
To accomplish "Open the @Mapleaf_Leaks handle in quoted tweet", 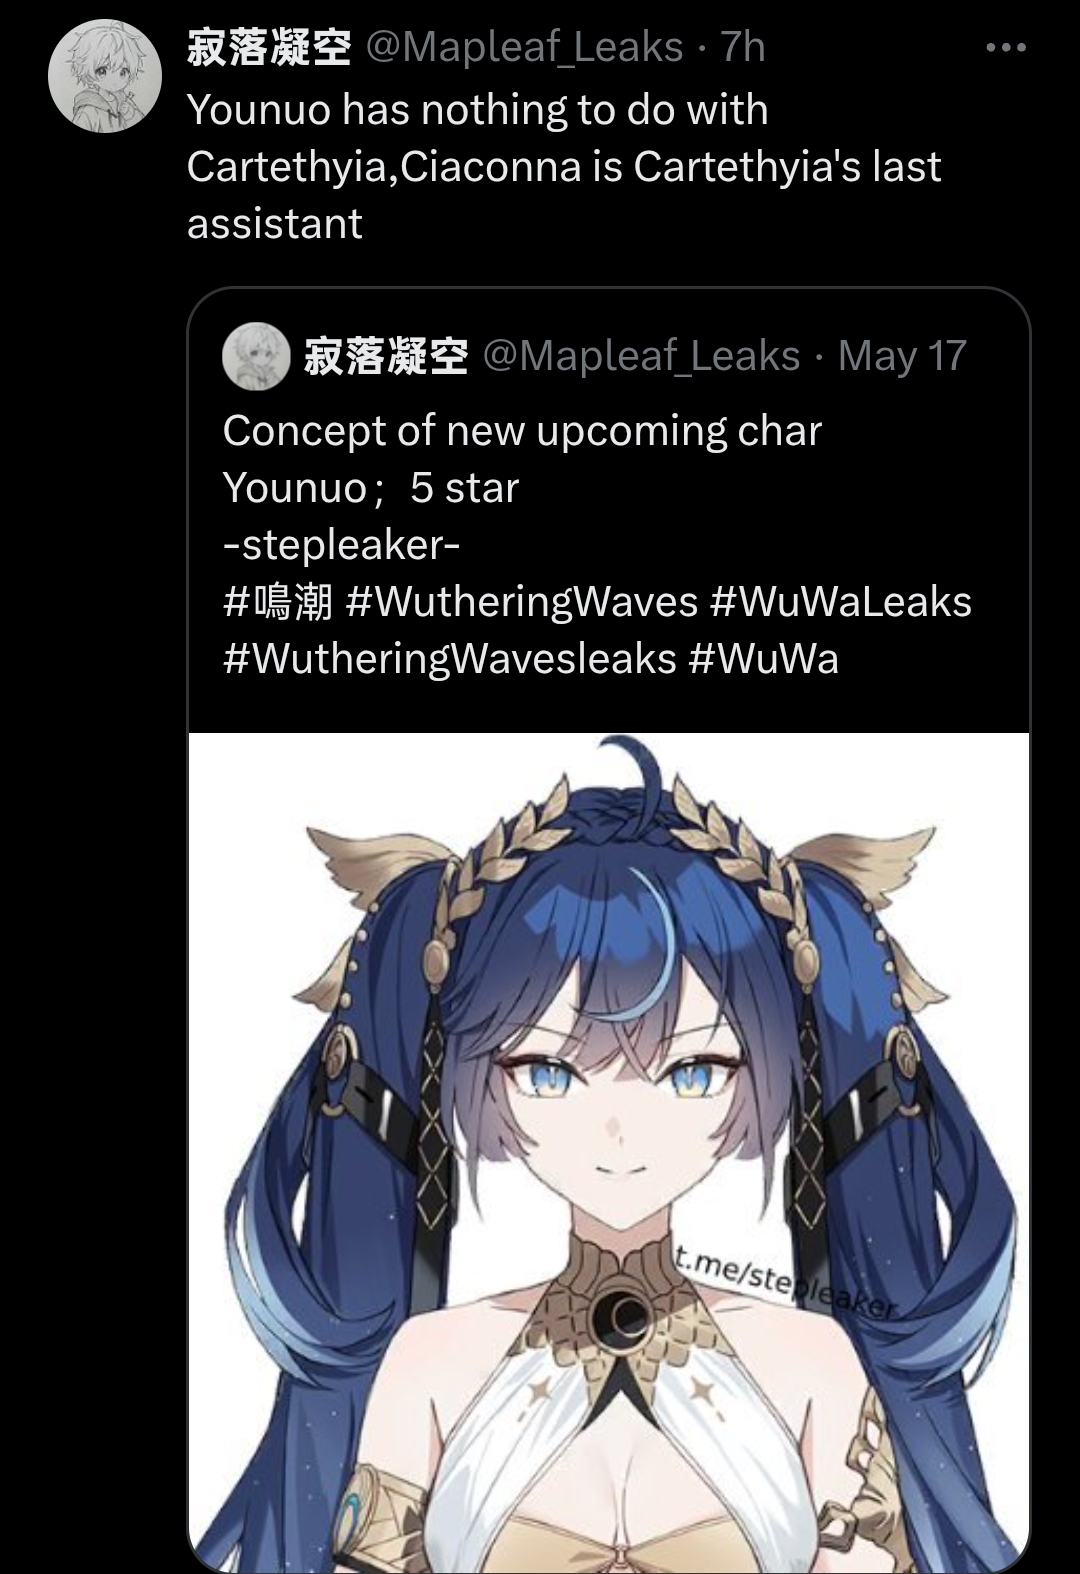I will 642,356.
